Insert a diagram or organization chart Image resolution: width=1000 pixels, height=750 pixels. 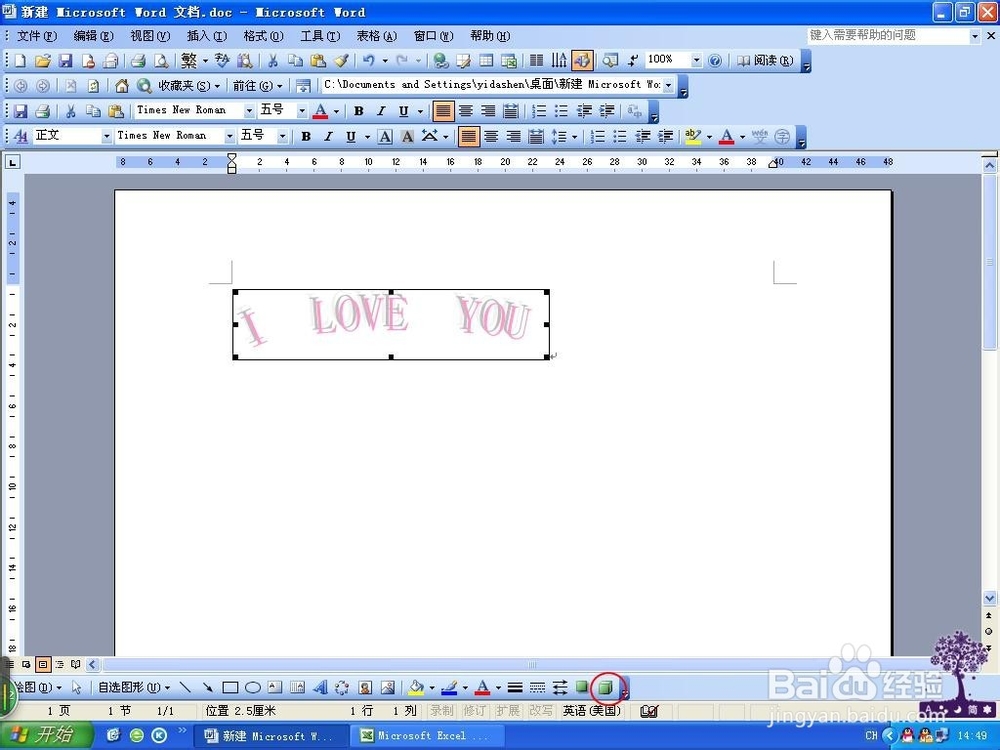click(x=342, y=688)
